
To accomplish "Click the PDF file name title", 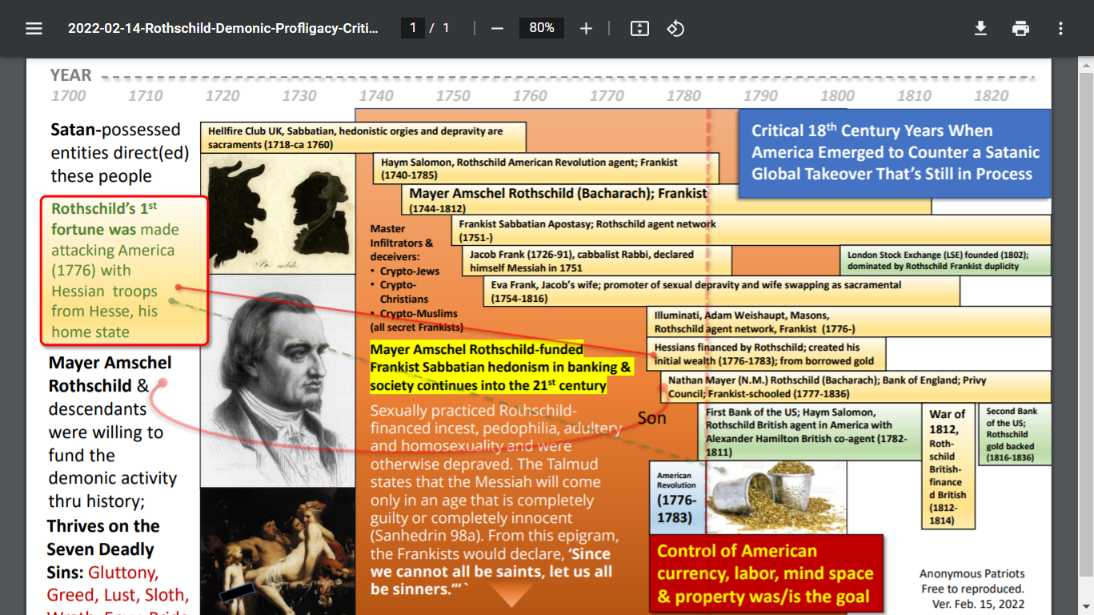I will pos(223,29).
